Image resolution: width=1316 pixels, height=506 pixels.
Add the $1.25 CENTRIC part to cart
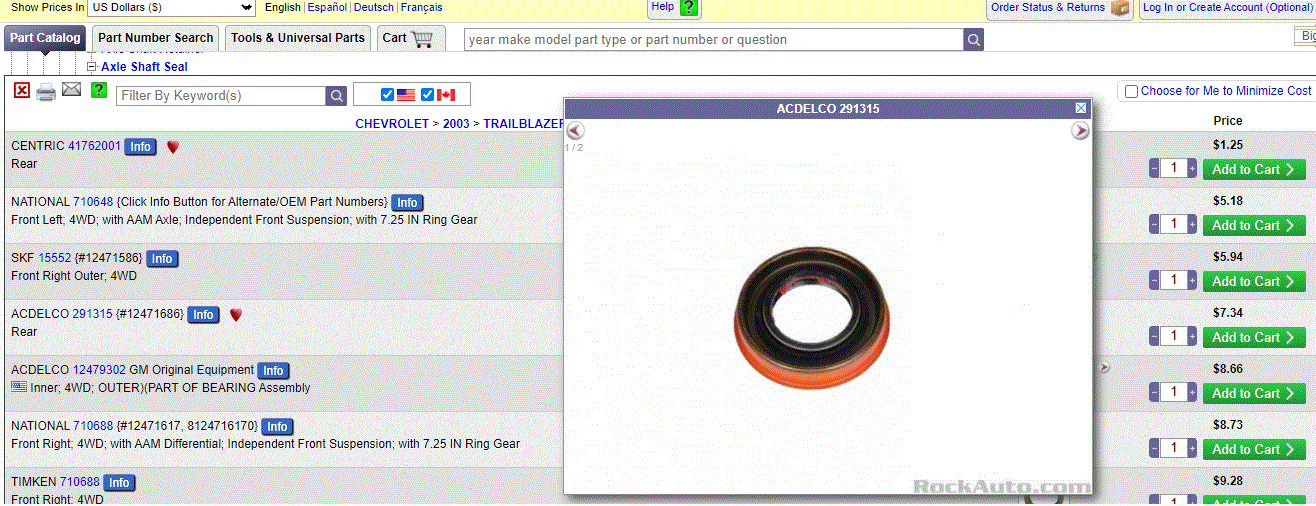pyautogui.click(x=1254, y=169)
